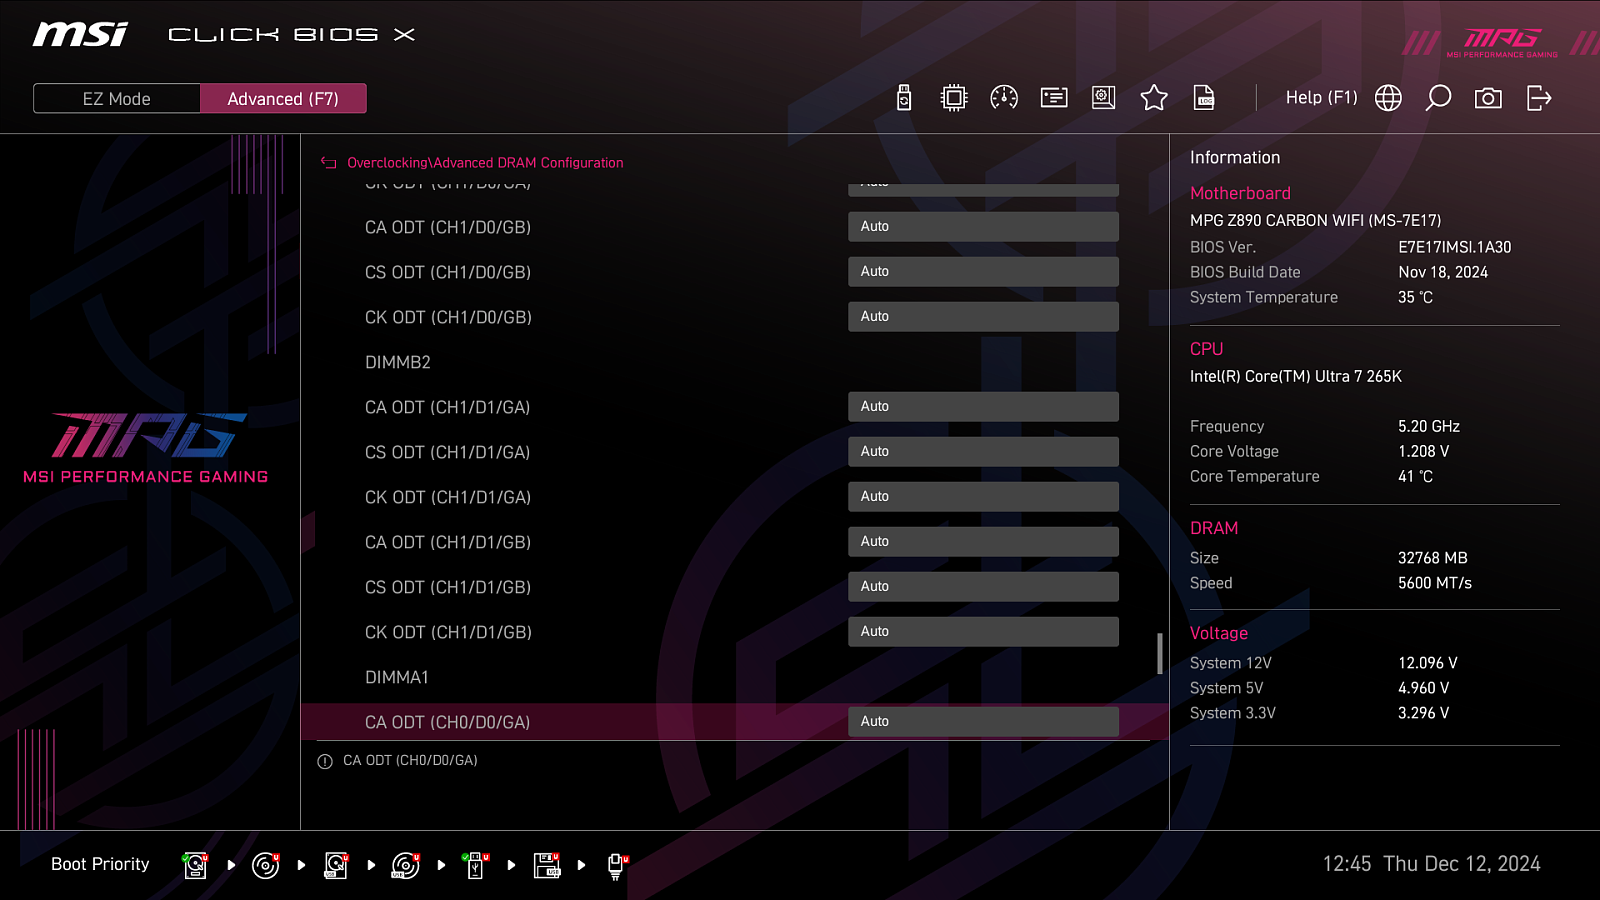Open CS ODT (CH1/D1/GA) Auto dropdown
The height and width of the screenshot is (900, 1600).
coord(983,452)
